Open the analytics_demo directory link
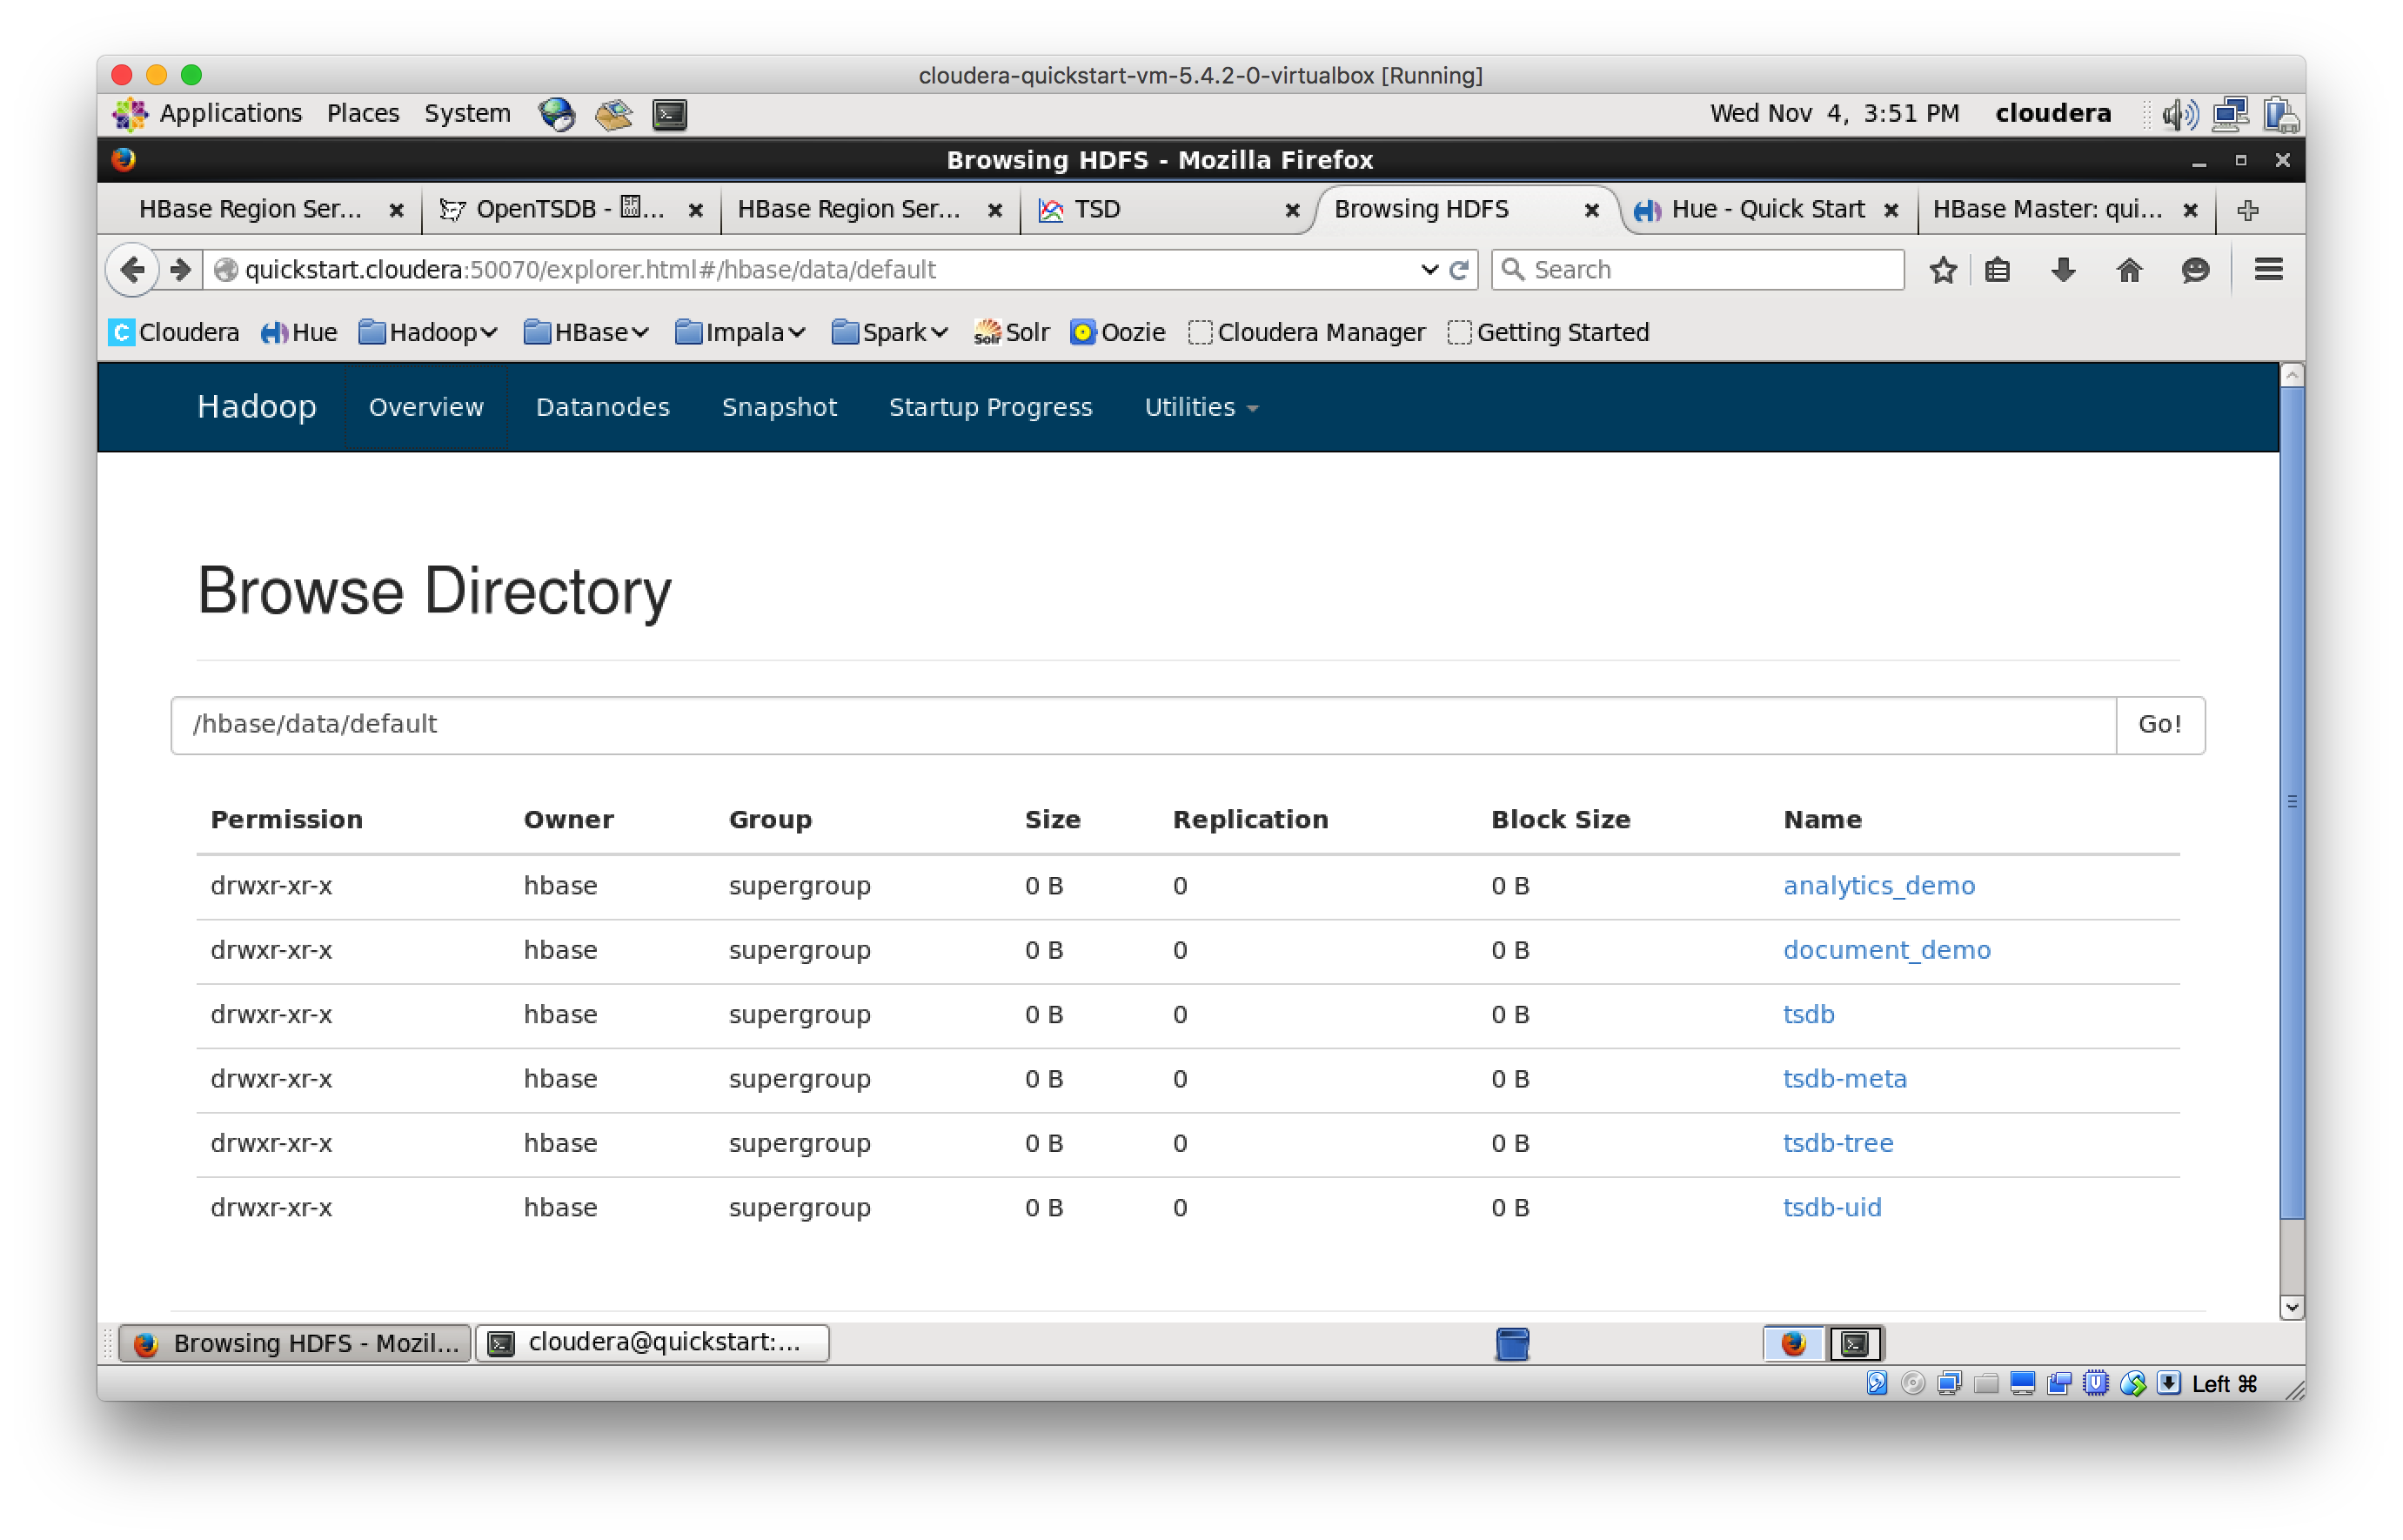Screen dimensions: 2403x1540 [1878, 886]
